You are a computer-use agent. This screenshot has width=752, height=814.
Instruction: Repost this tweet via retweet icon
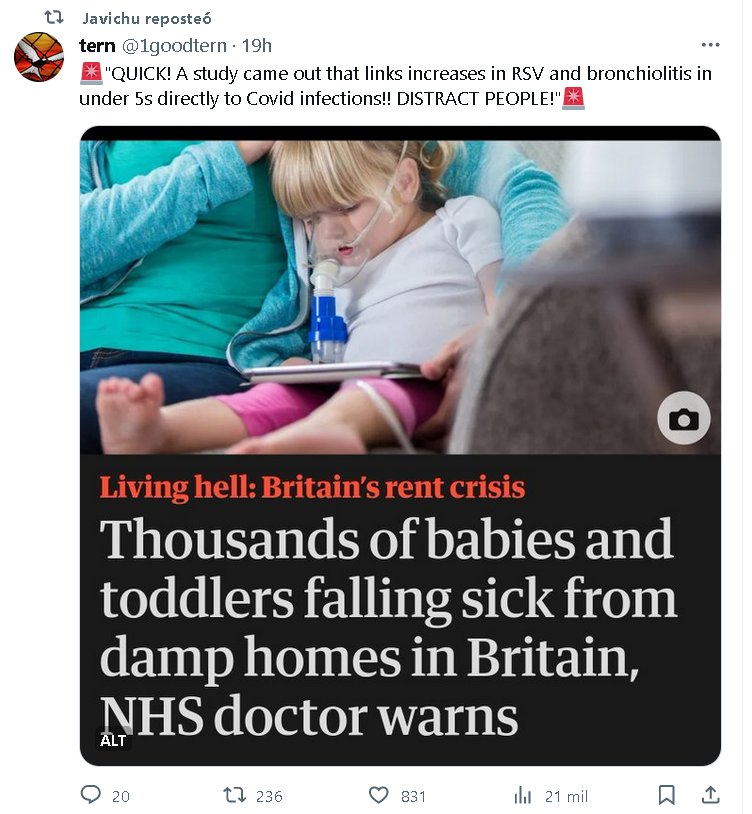coord(233,795)
